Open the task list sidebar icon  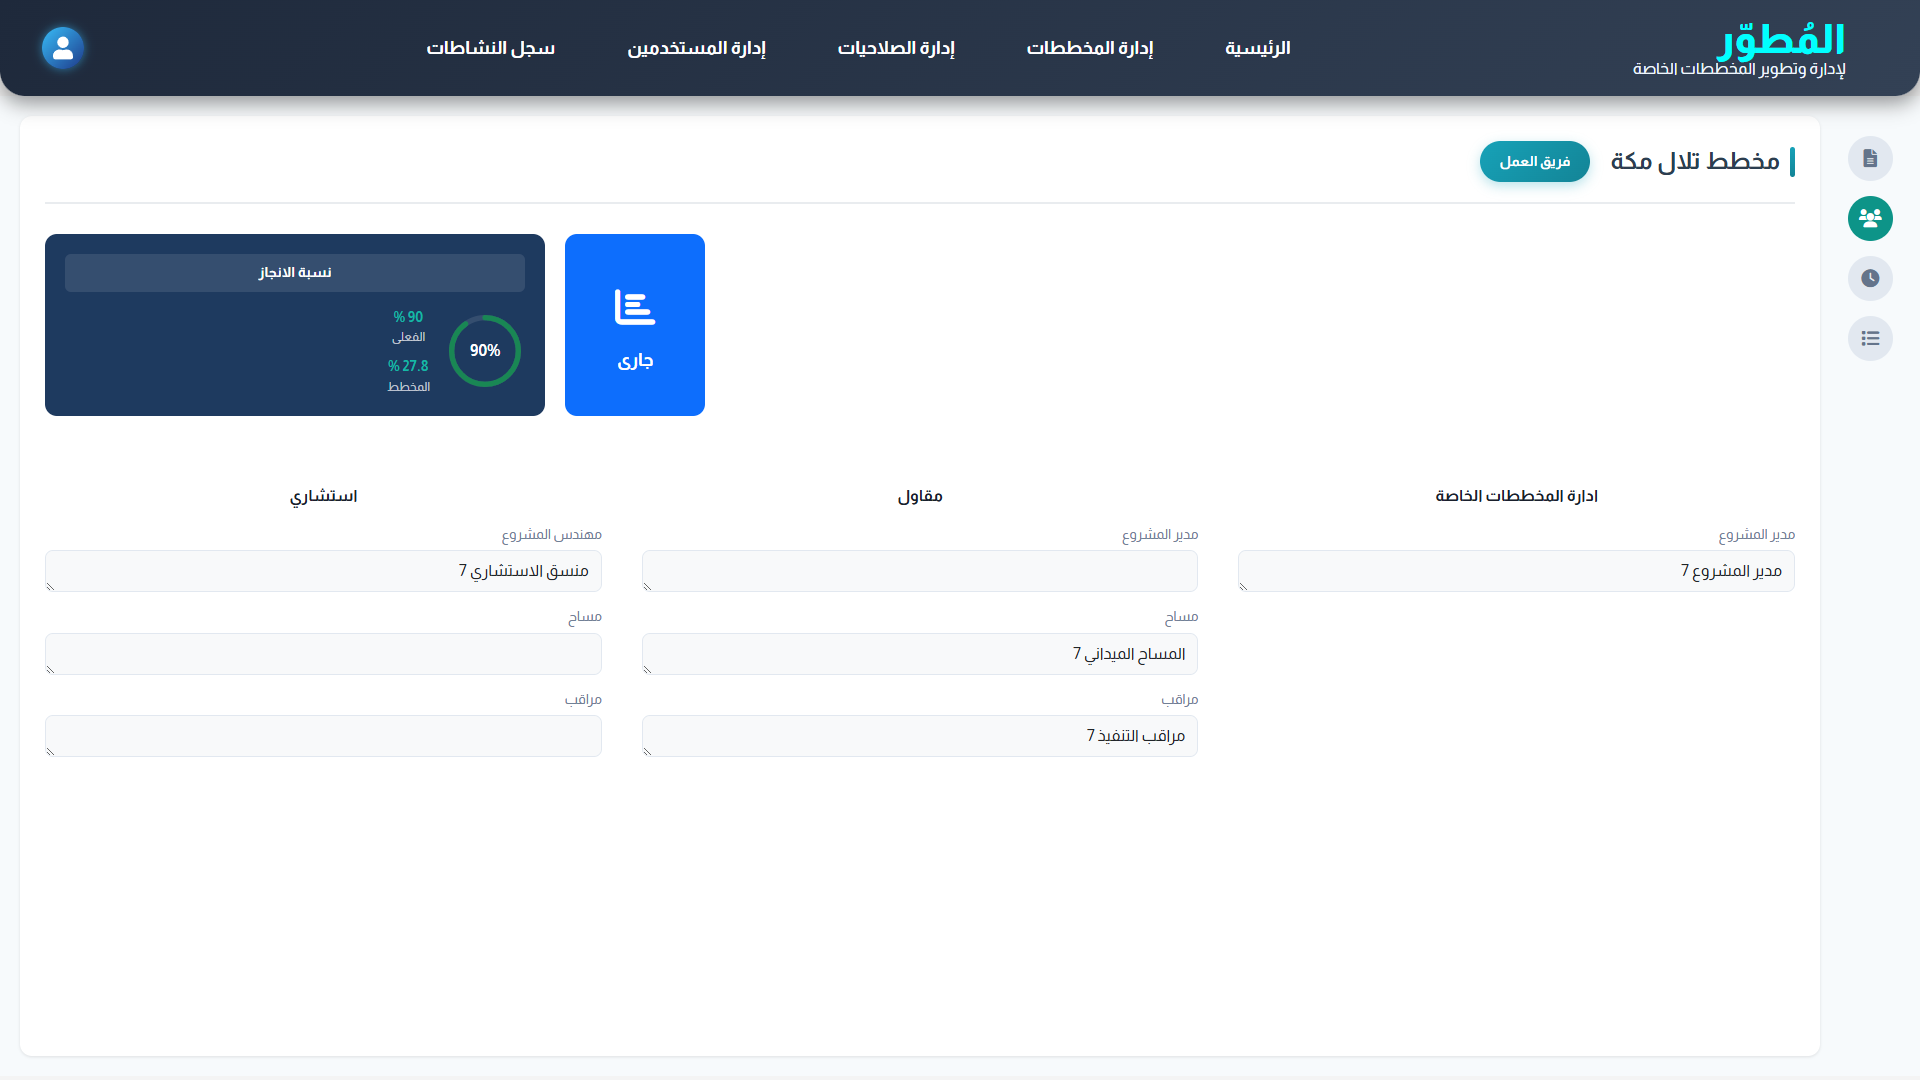pyautogui.click(x=1870, y=338)
